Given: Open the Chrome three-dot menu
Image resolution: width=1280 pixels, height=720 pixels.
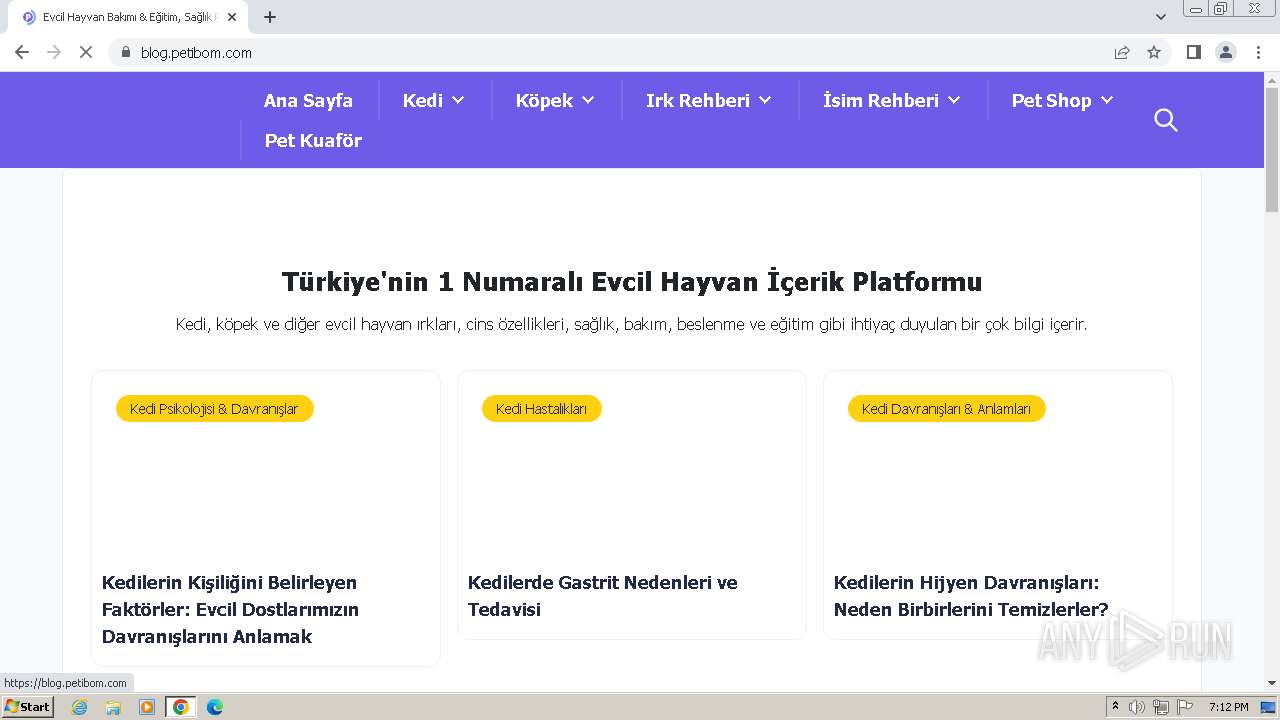Looking at the screenshot, I should tap(1259, 52).
